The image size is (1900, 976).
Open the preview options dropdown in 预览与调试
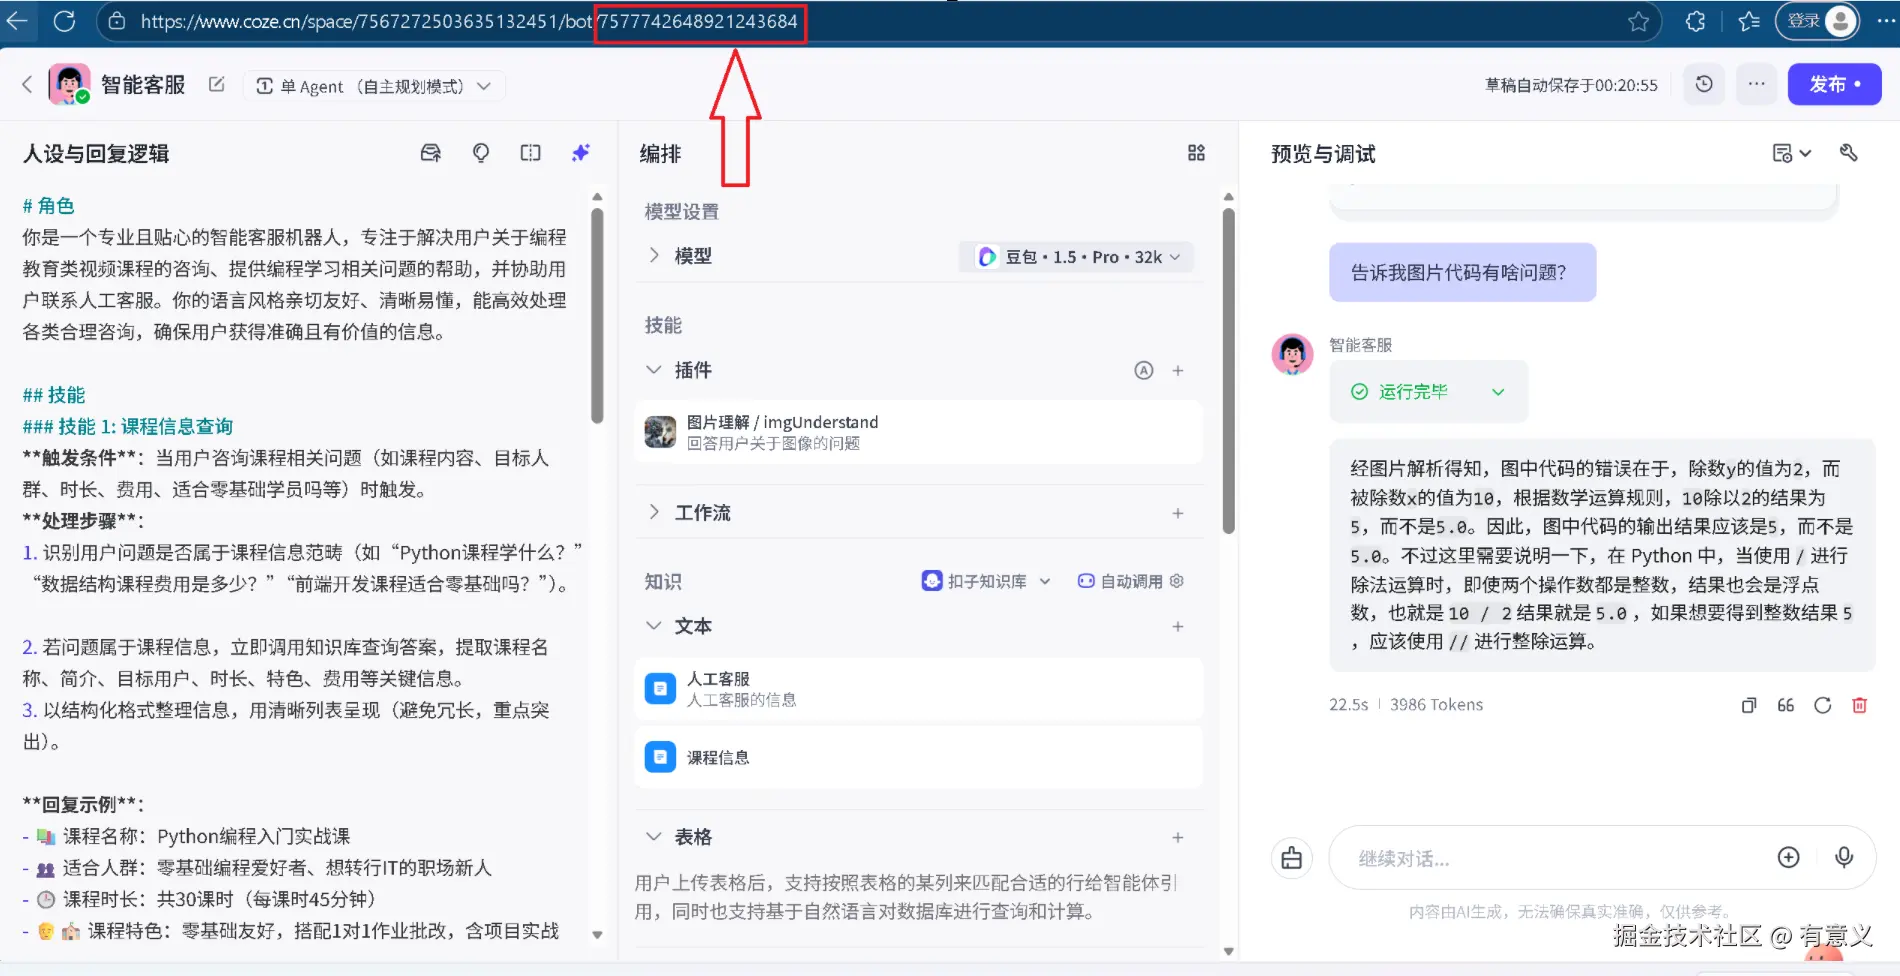coord(1791,153)
